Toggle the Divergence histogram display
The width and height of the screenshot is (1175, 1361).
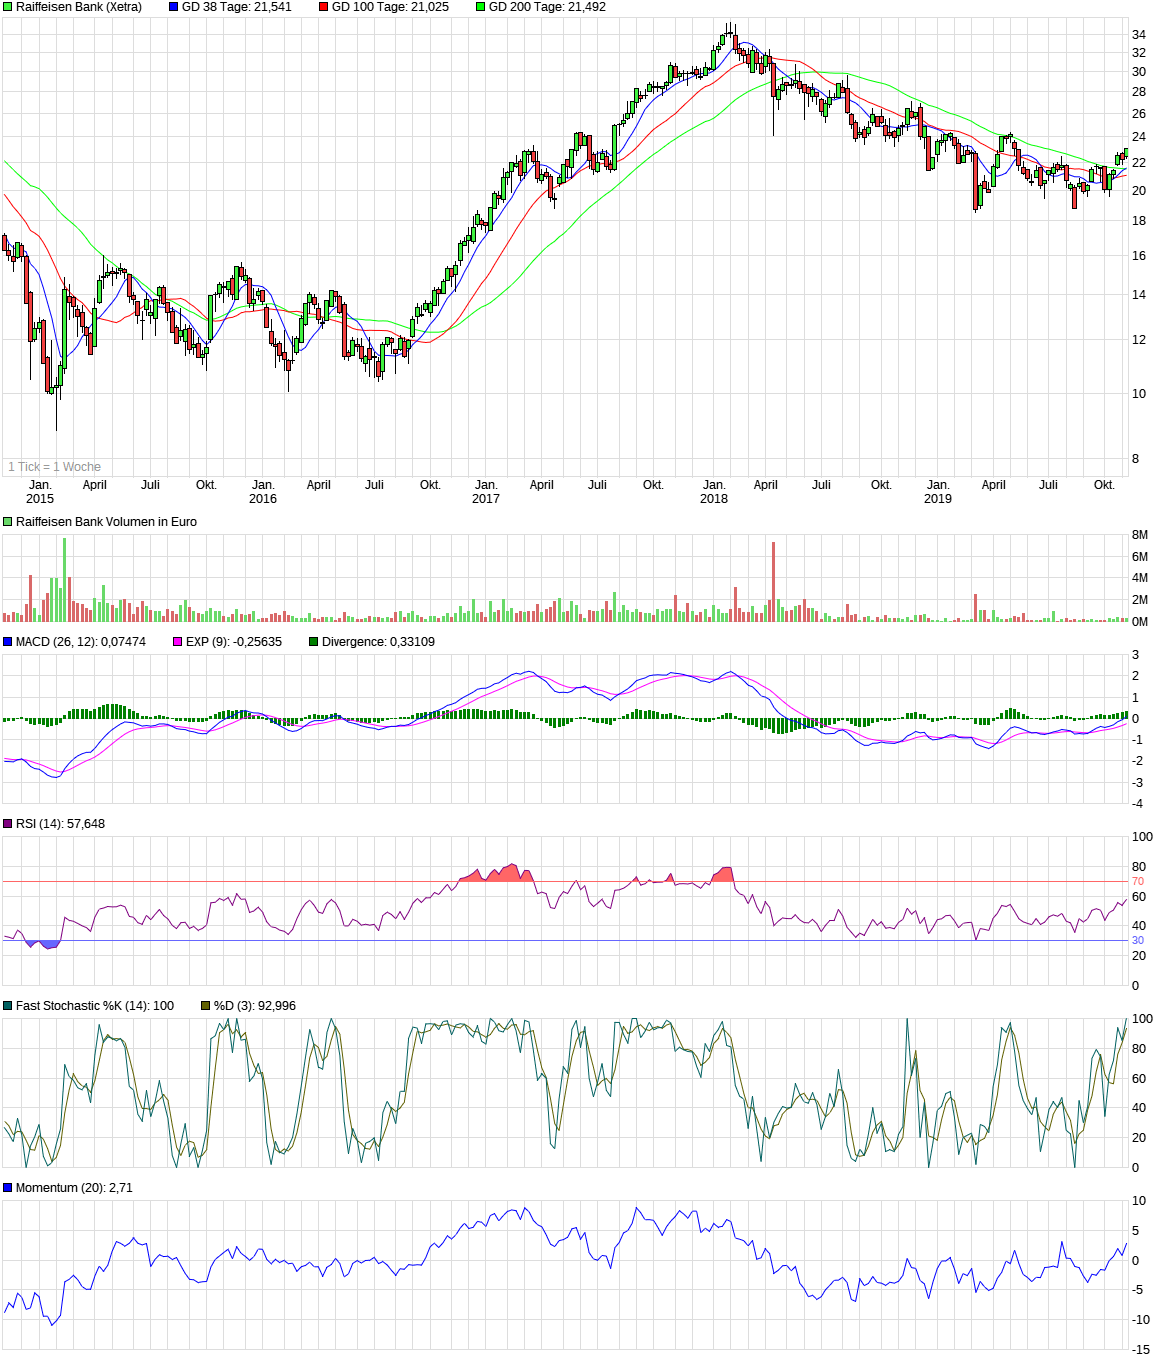(312, 641)
